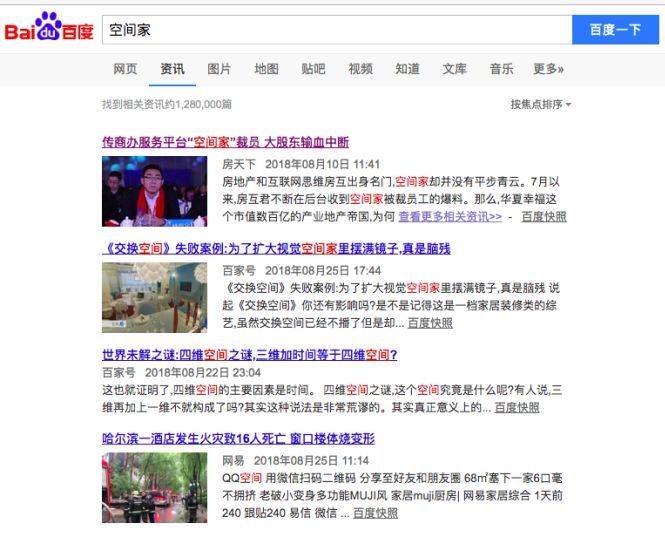665x537 pixels.
Task: Open the 文库 tab
Action: click(454, 69)
